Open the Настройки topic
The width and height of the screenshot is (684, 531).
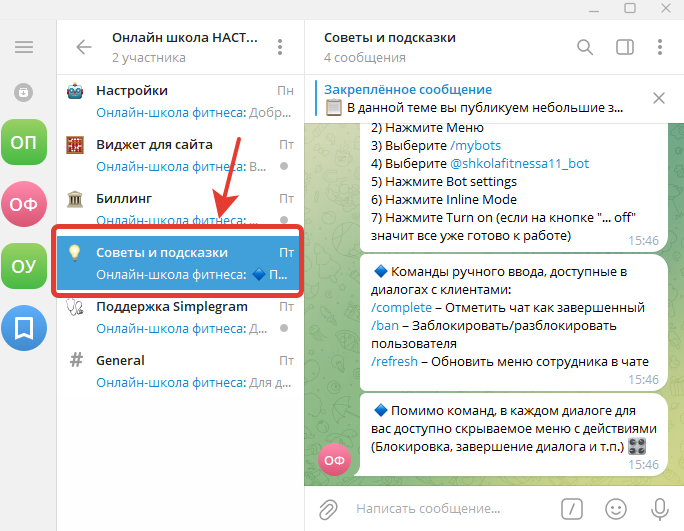coord(180,101)
